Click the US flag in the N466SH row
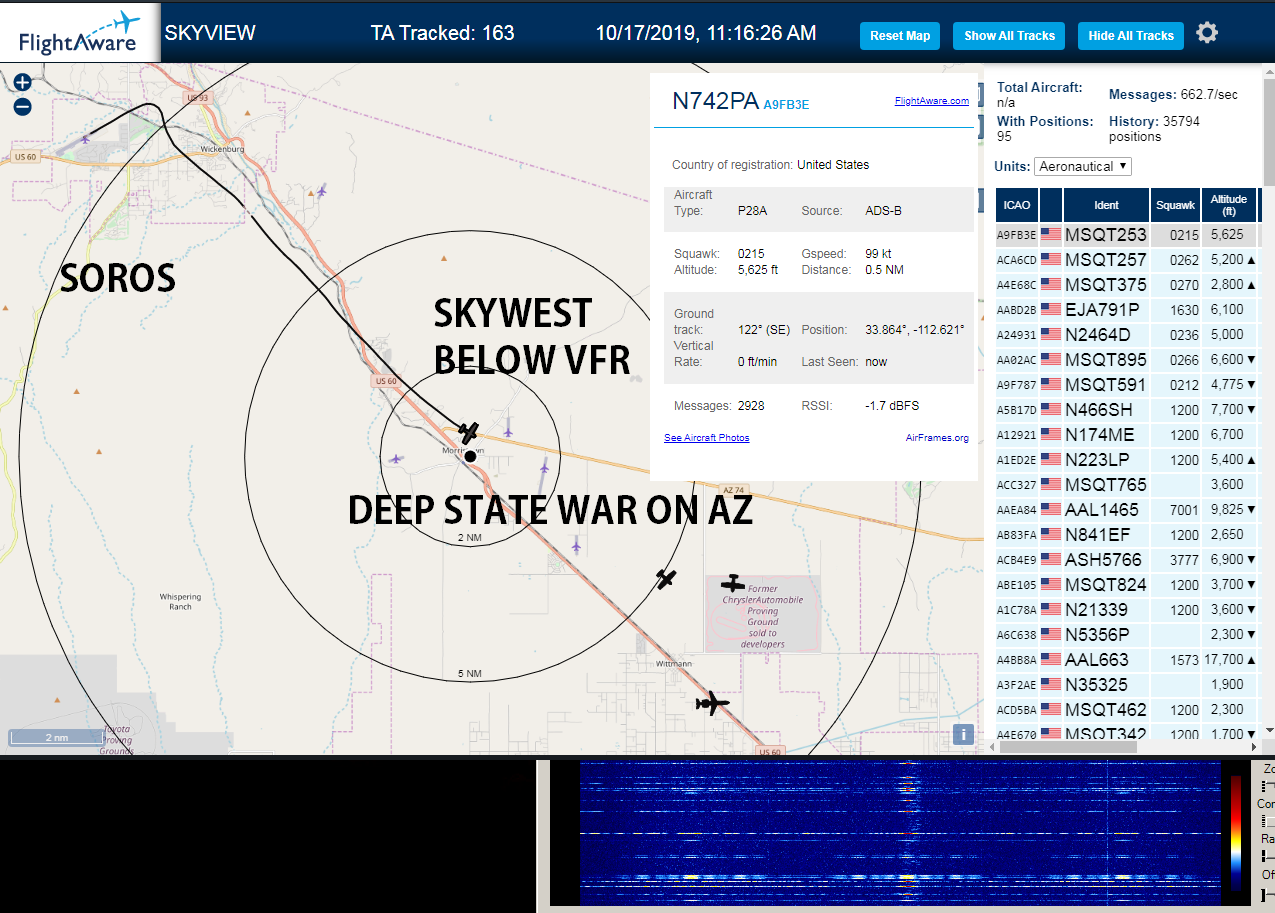 tap(1051, 409)
